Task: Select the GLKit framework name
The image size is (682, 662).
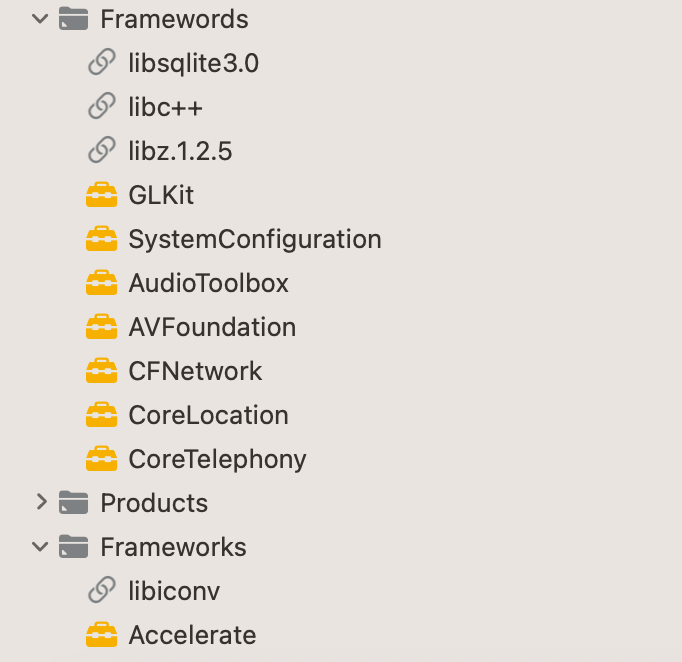Action: [x=161, y=195]
